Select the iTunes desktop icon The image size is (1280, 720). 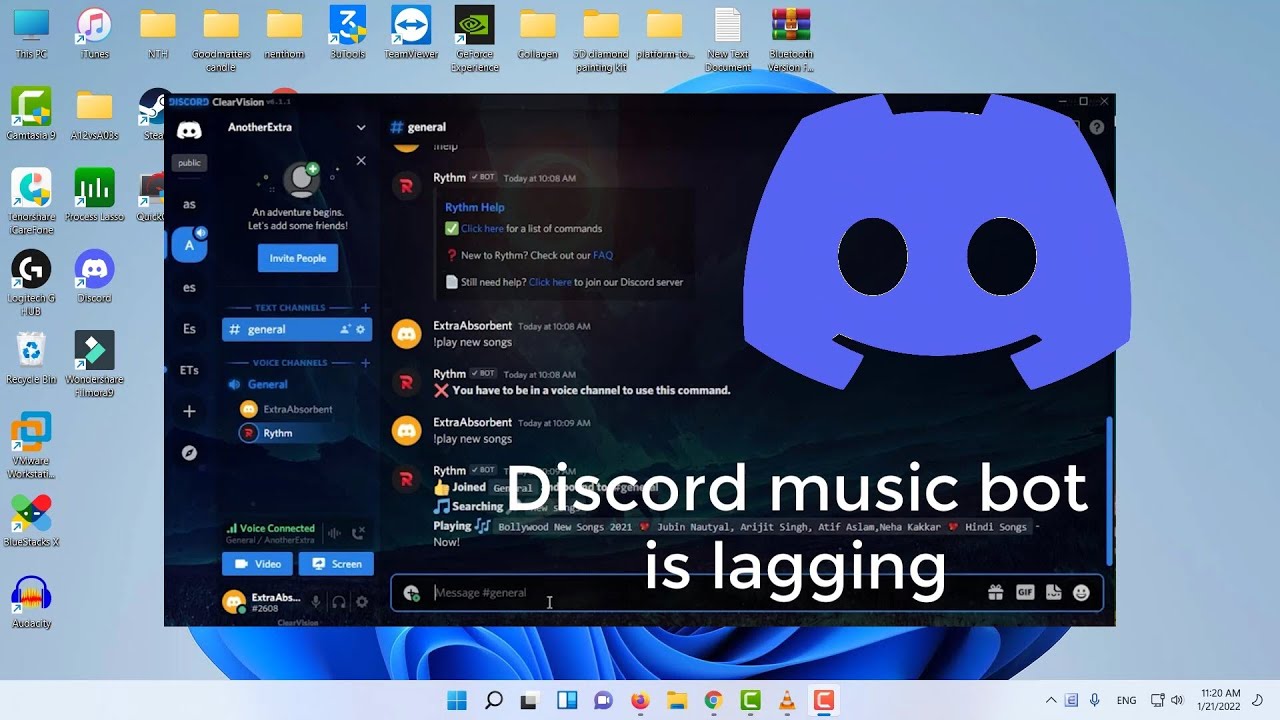94,33
